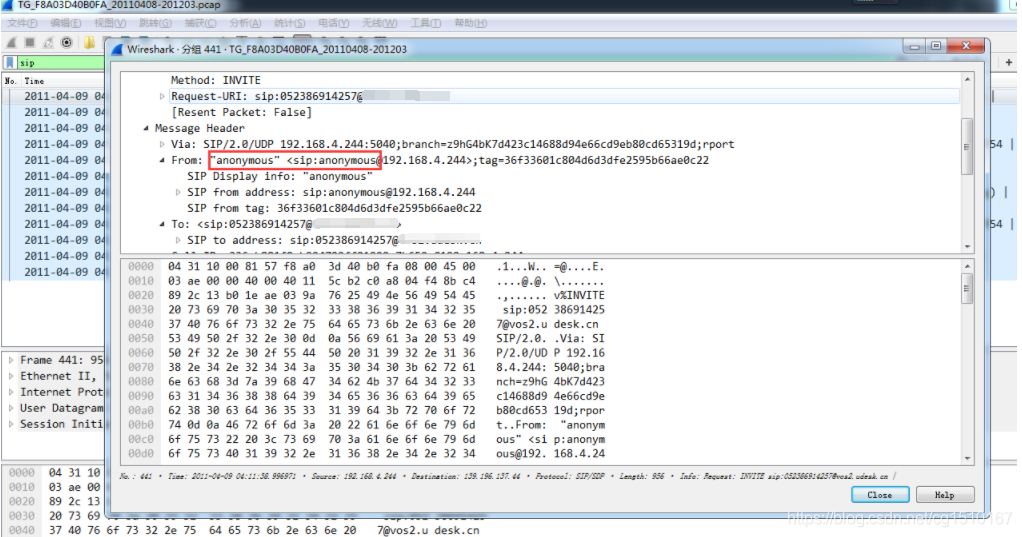Expand the SIP from address node
This screenshot has width=1022, height=537.
coord(178,192)
